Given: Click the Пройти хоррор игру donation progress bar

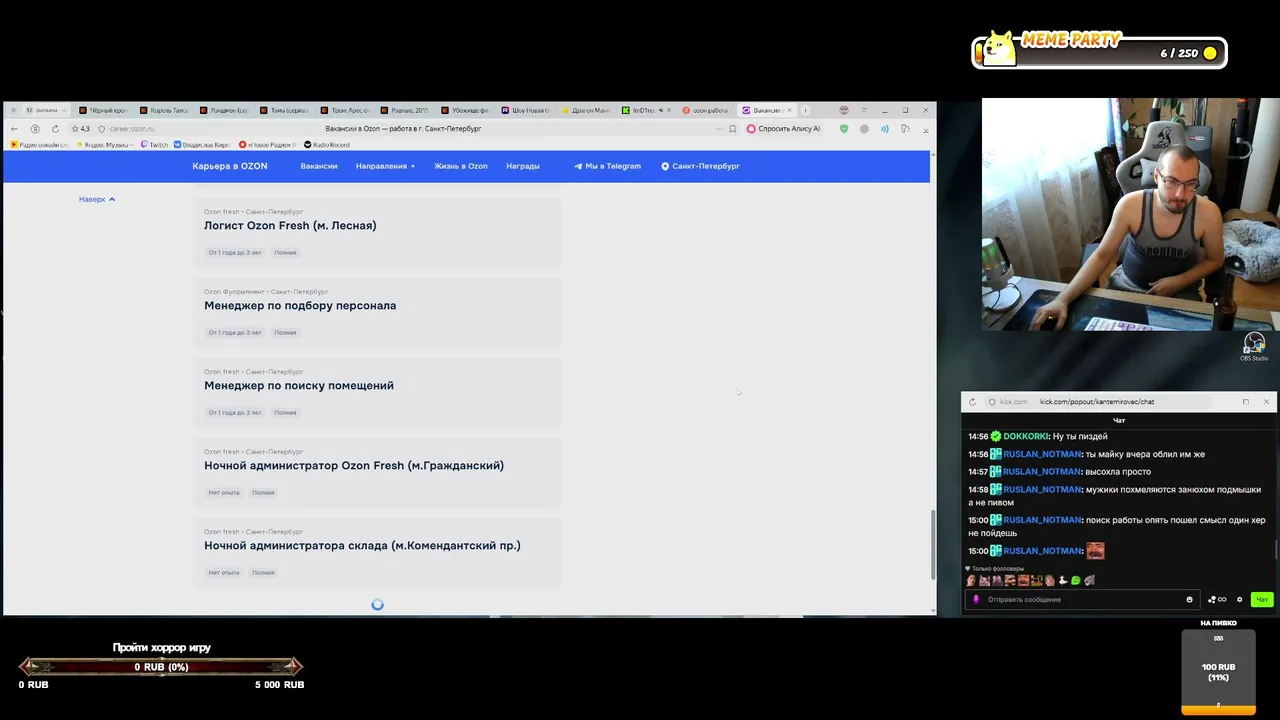Looking at the screenshot, I should 161,666.
